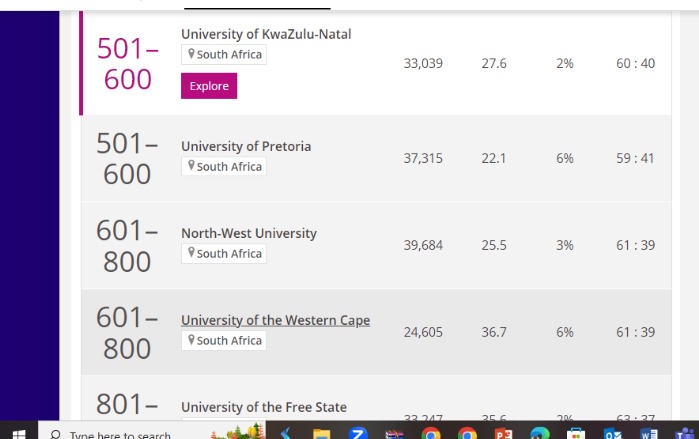Open Zoom from the taskbar
Viewport: 699px width, 439px height.
[358, 433]
